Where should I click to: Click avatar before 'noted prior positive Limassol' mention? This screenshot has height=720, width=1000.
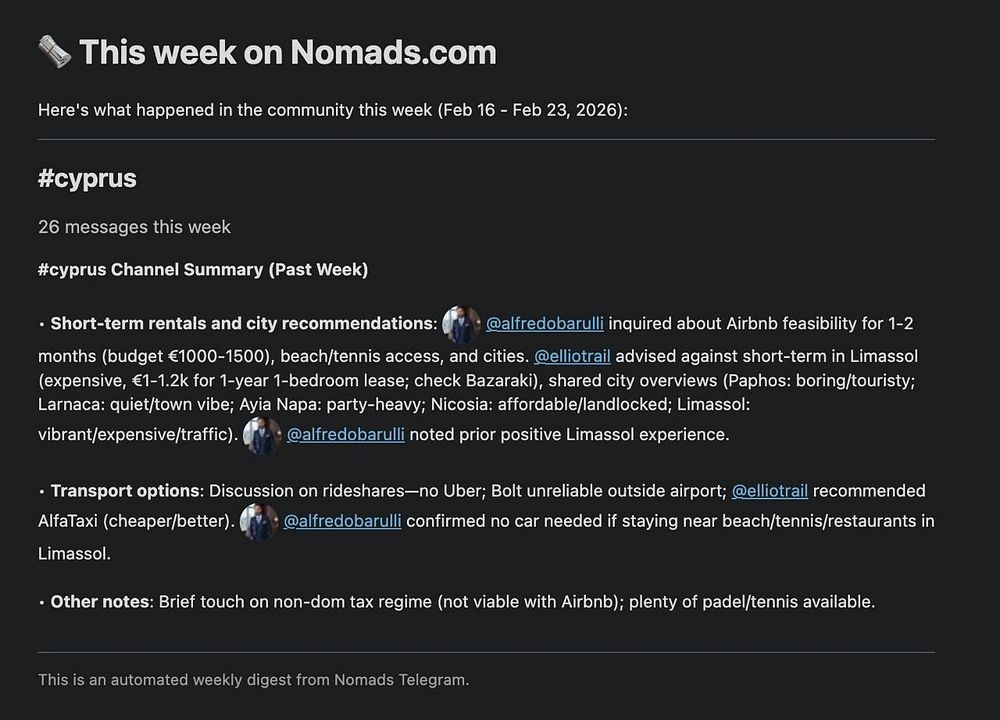click(x=262, y=435)
